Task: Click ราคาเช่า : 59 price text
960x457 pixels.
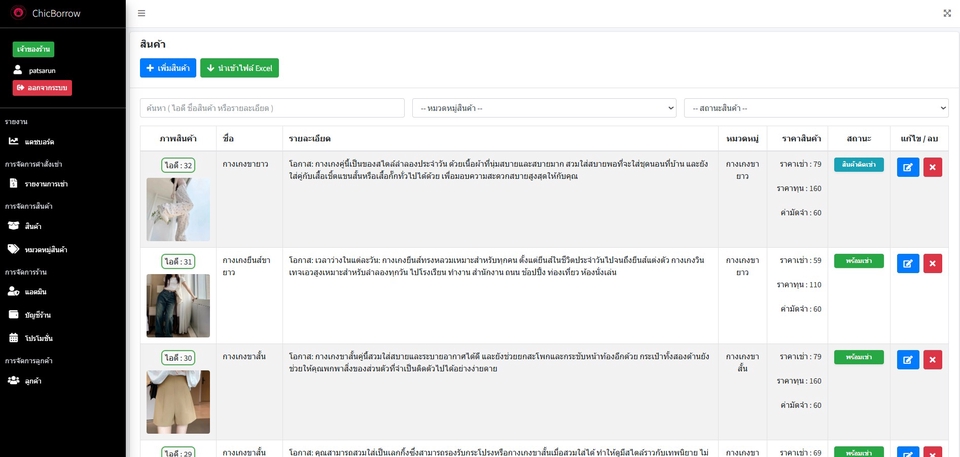Action: (800, 260)
